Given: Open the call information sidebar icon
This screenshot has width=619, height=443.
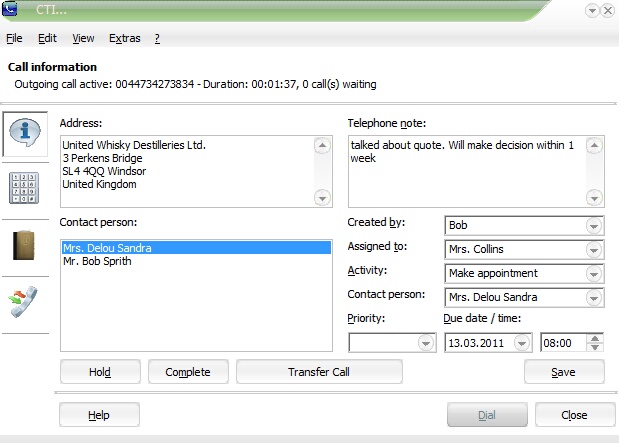Looking at the screenshot, I should tap(24, 133).
